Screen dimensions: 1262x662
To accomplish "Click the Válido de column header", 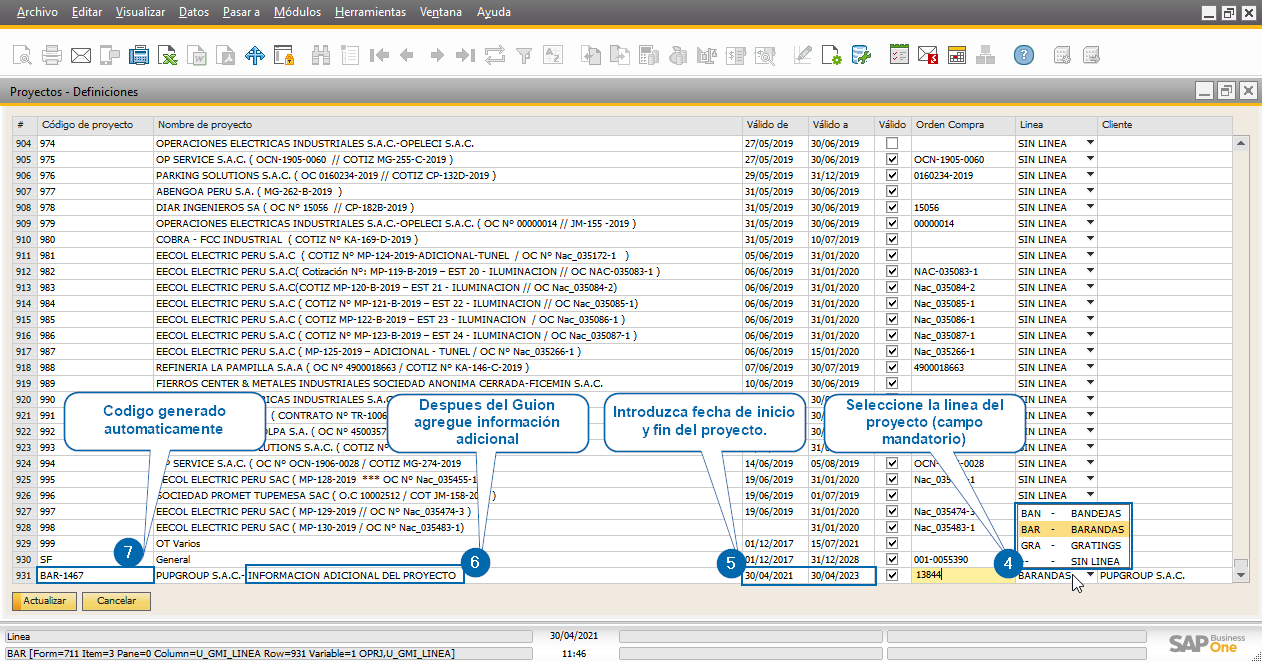I will pyautogui.click(x=774, y=125).
